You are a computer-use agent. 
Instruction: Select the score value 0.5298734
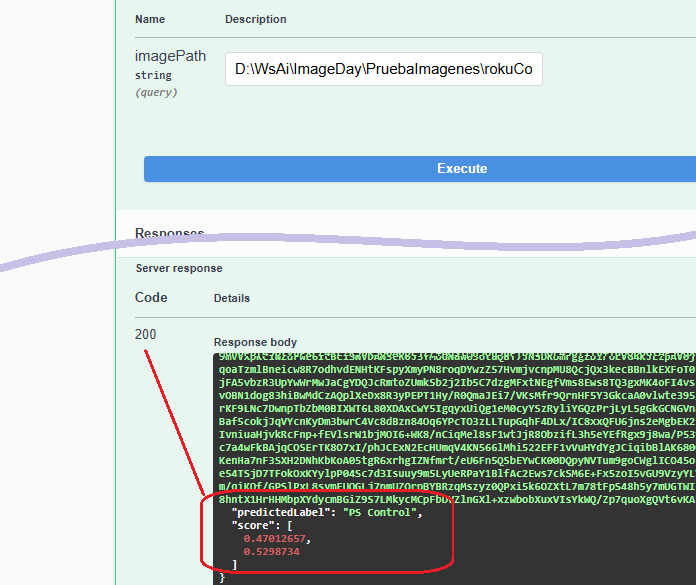(272, 552)
